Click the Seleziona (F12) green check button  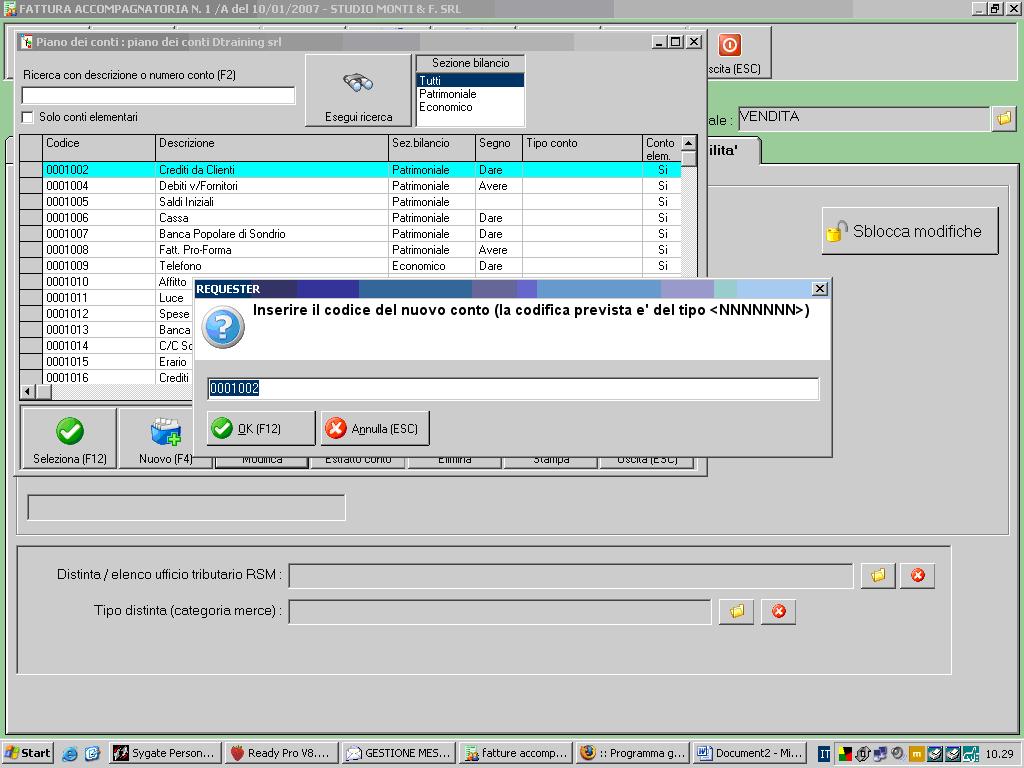69,438
